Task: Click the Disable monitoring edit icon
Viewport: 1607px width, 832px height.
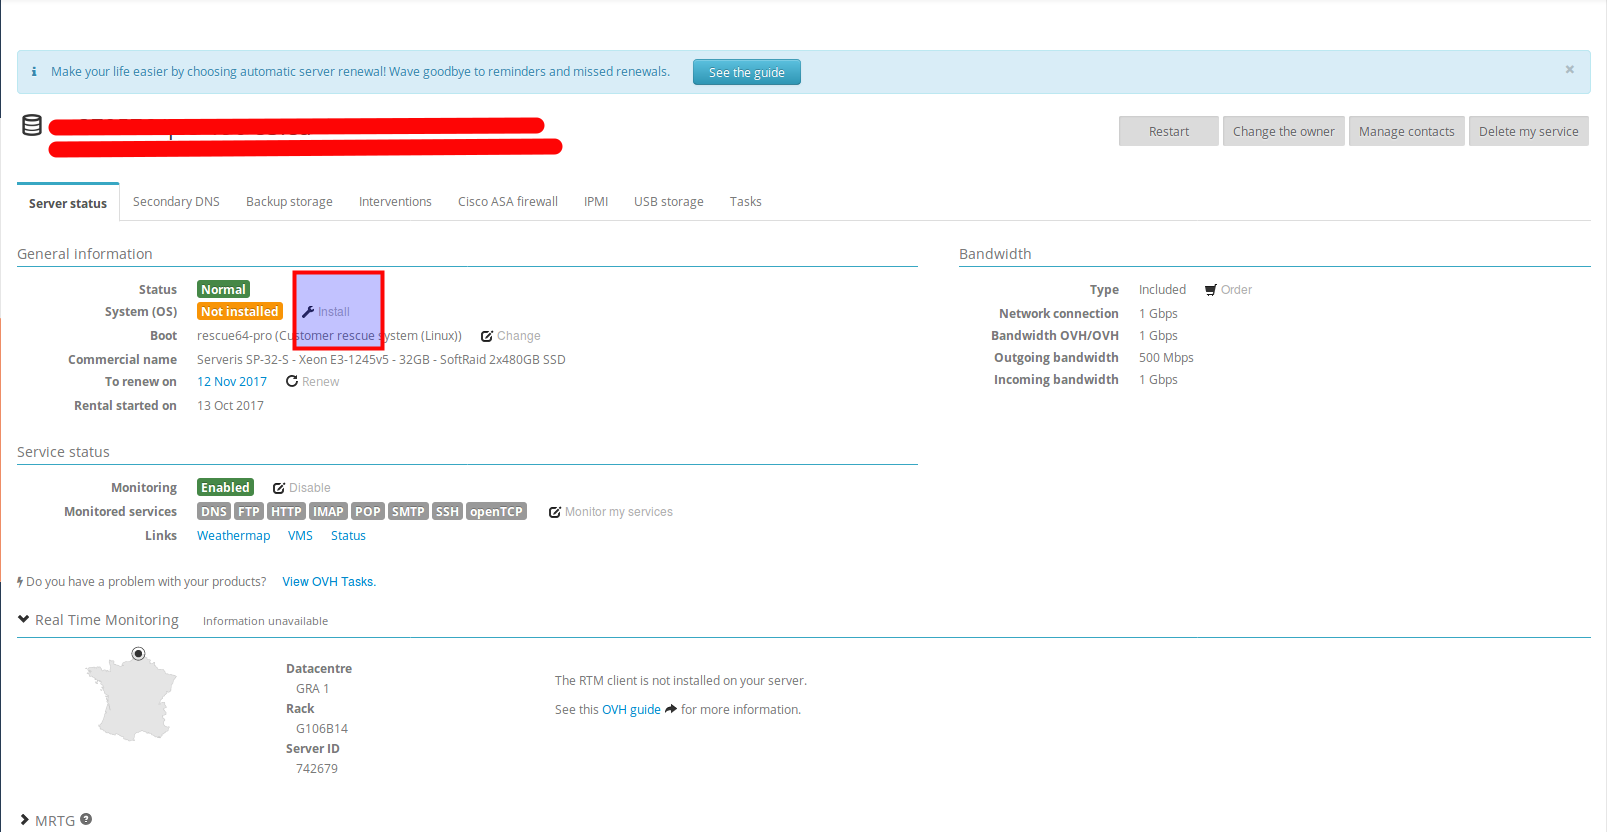Action: pos(279,488)
